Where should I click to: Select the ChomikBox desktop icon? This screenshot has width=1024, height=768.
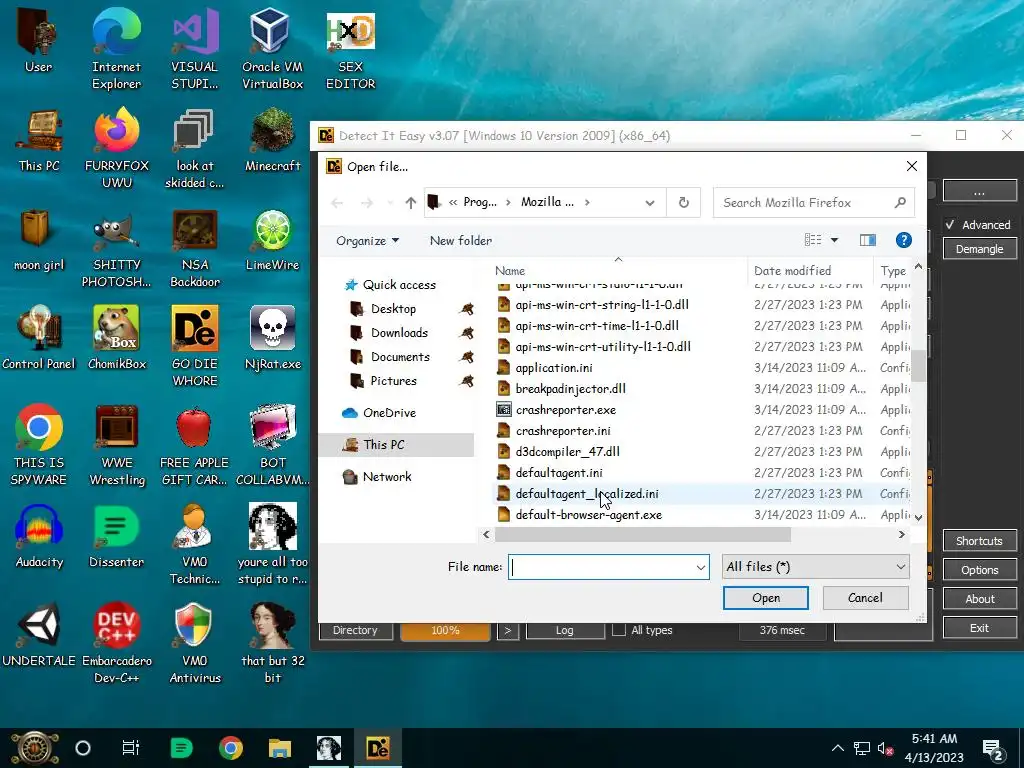(116, 339)
